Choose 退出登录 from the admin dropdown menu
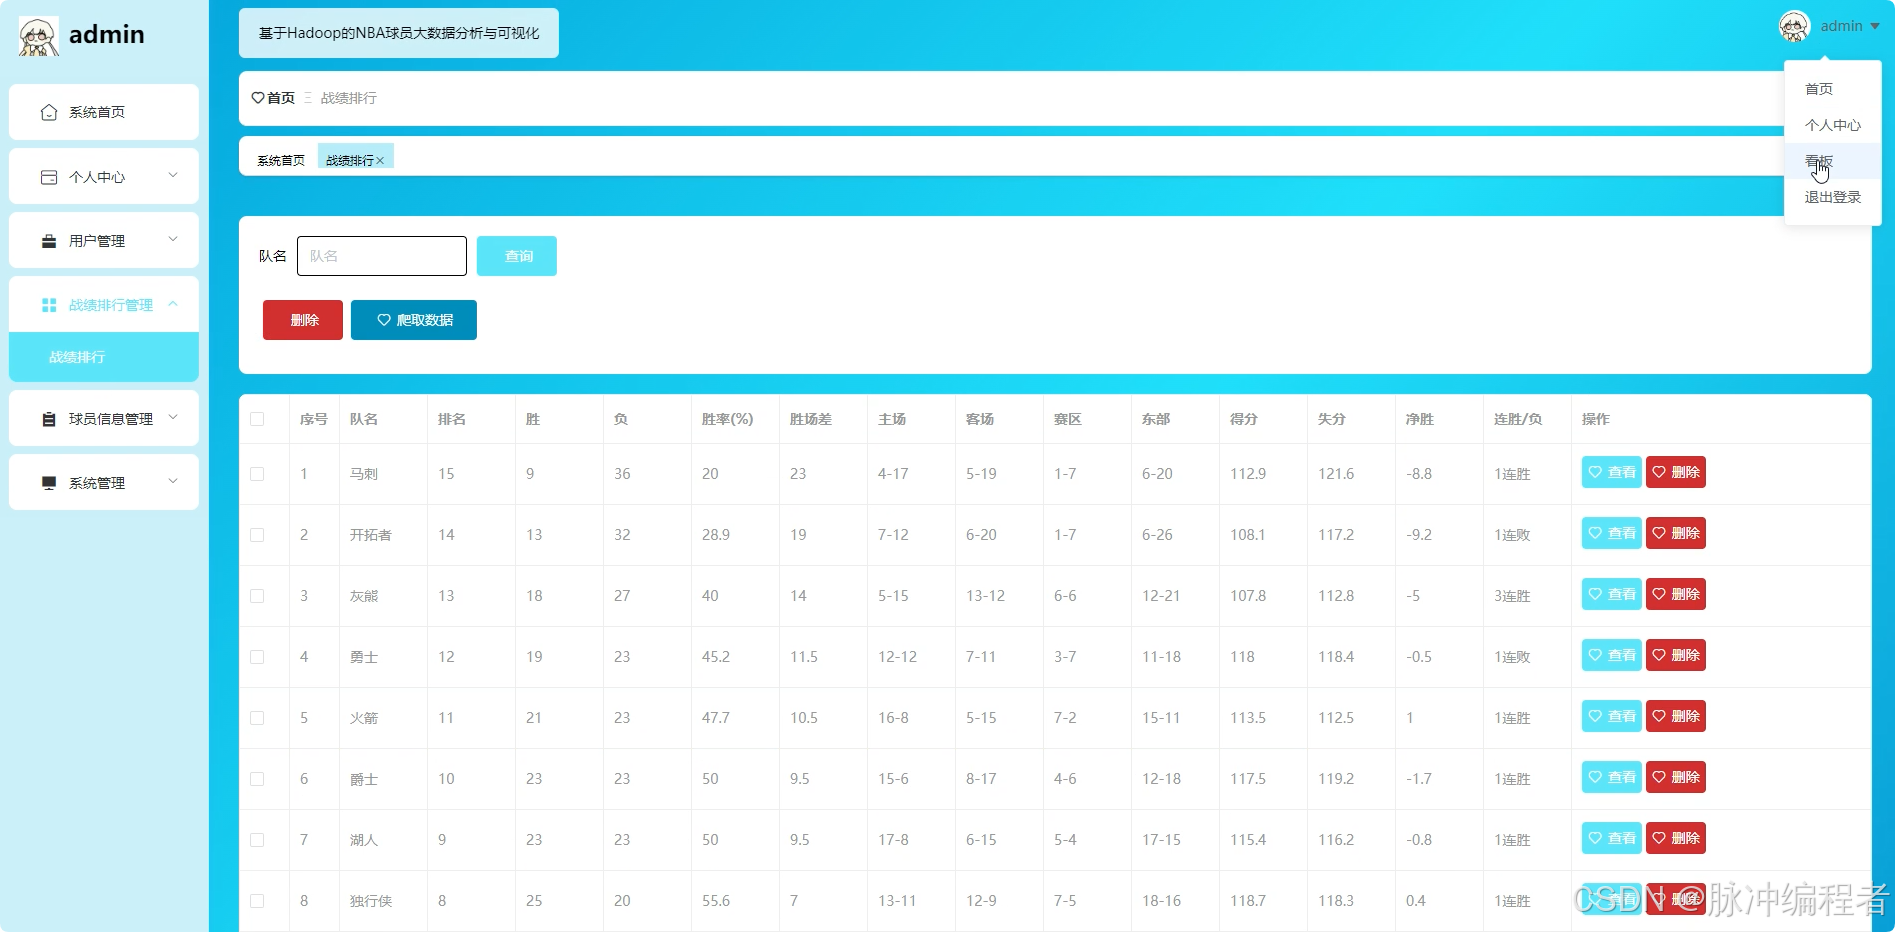The height and width of the screenshot is (932, 1895). click(x=1833, y=197)
